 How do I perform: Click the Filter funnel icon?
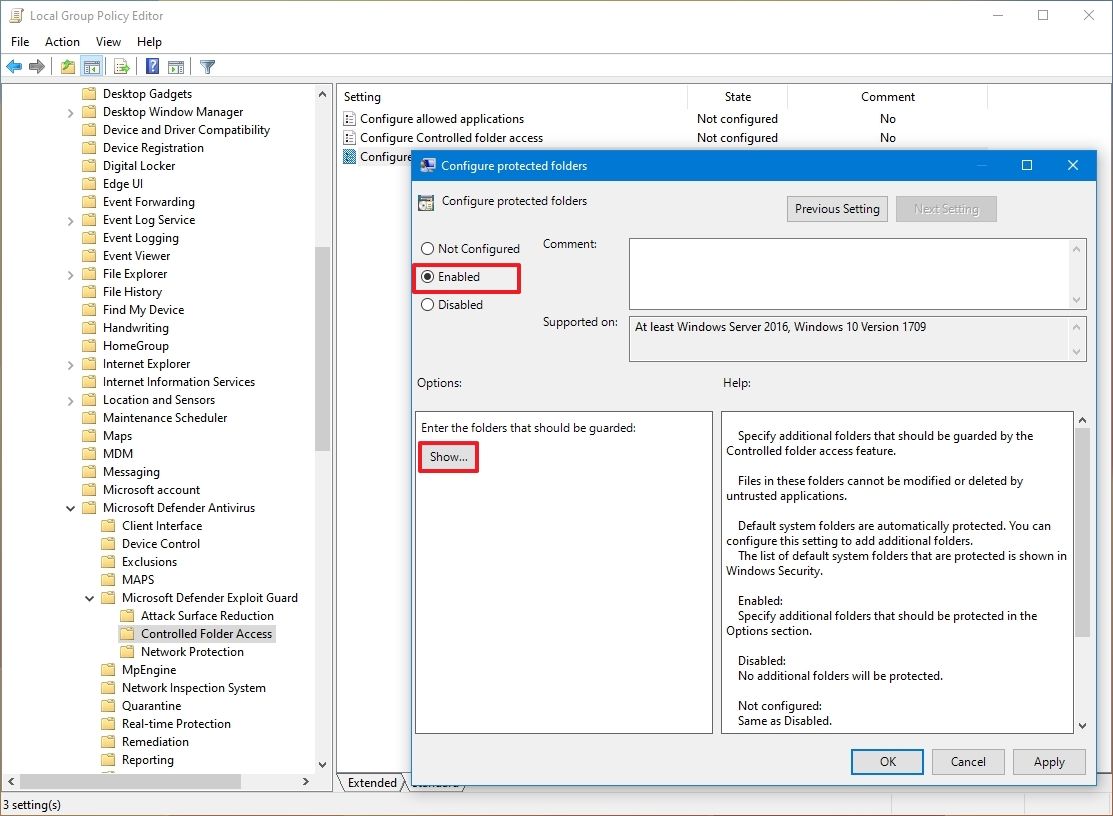click(x=207, y=66)
